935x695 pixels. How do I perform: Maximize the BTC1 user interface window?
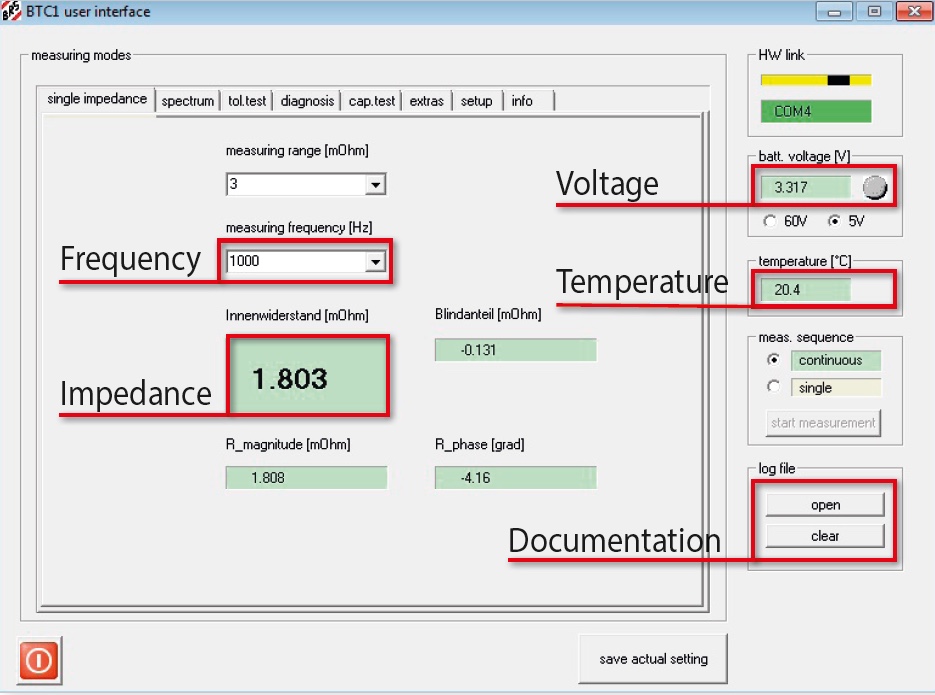pyautogui.click(x=874, y=11)
